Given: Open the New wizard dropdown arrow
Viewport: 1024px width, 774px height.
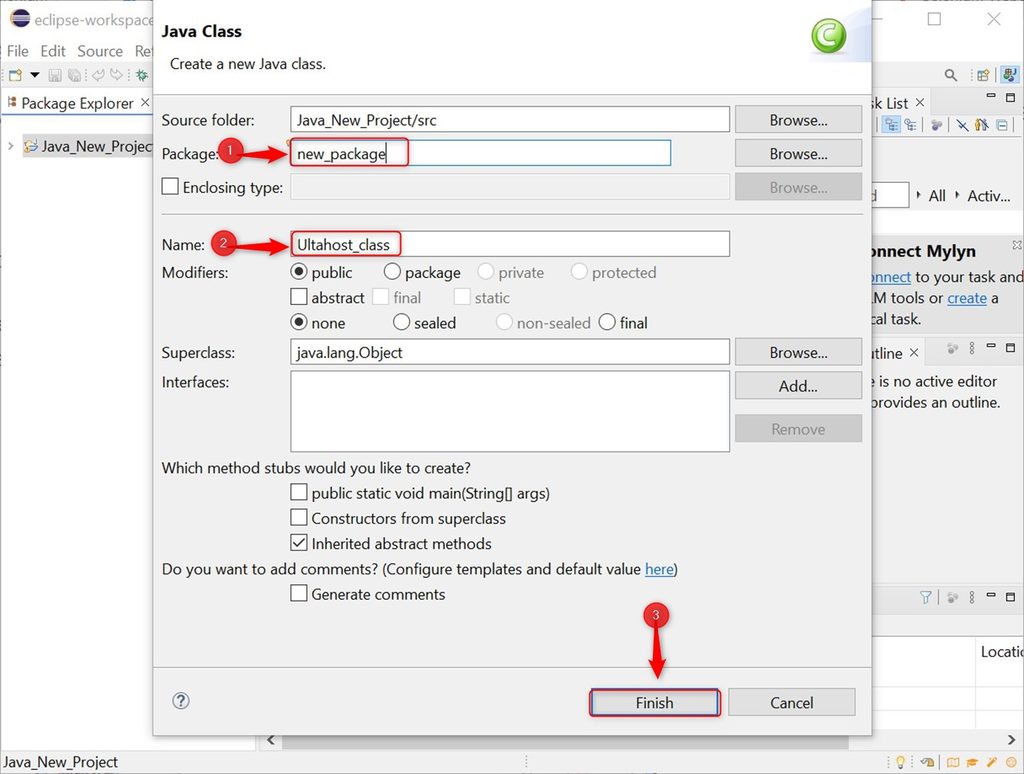Looking at the screenshot, I should coord(35,75).
